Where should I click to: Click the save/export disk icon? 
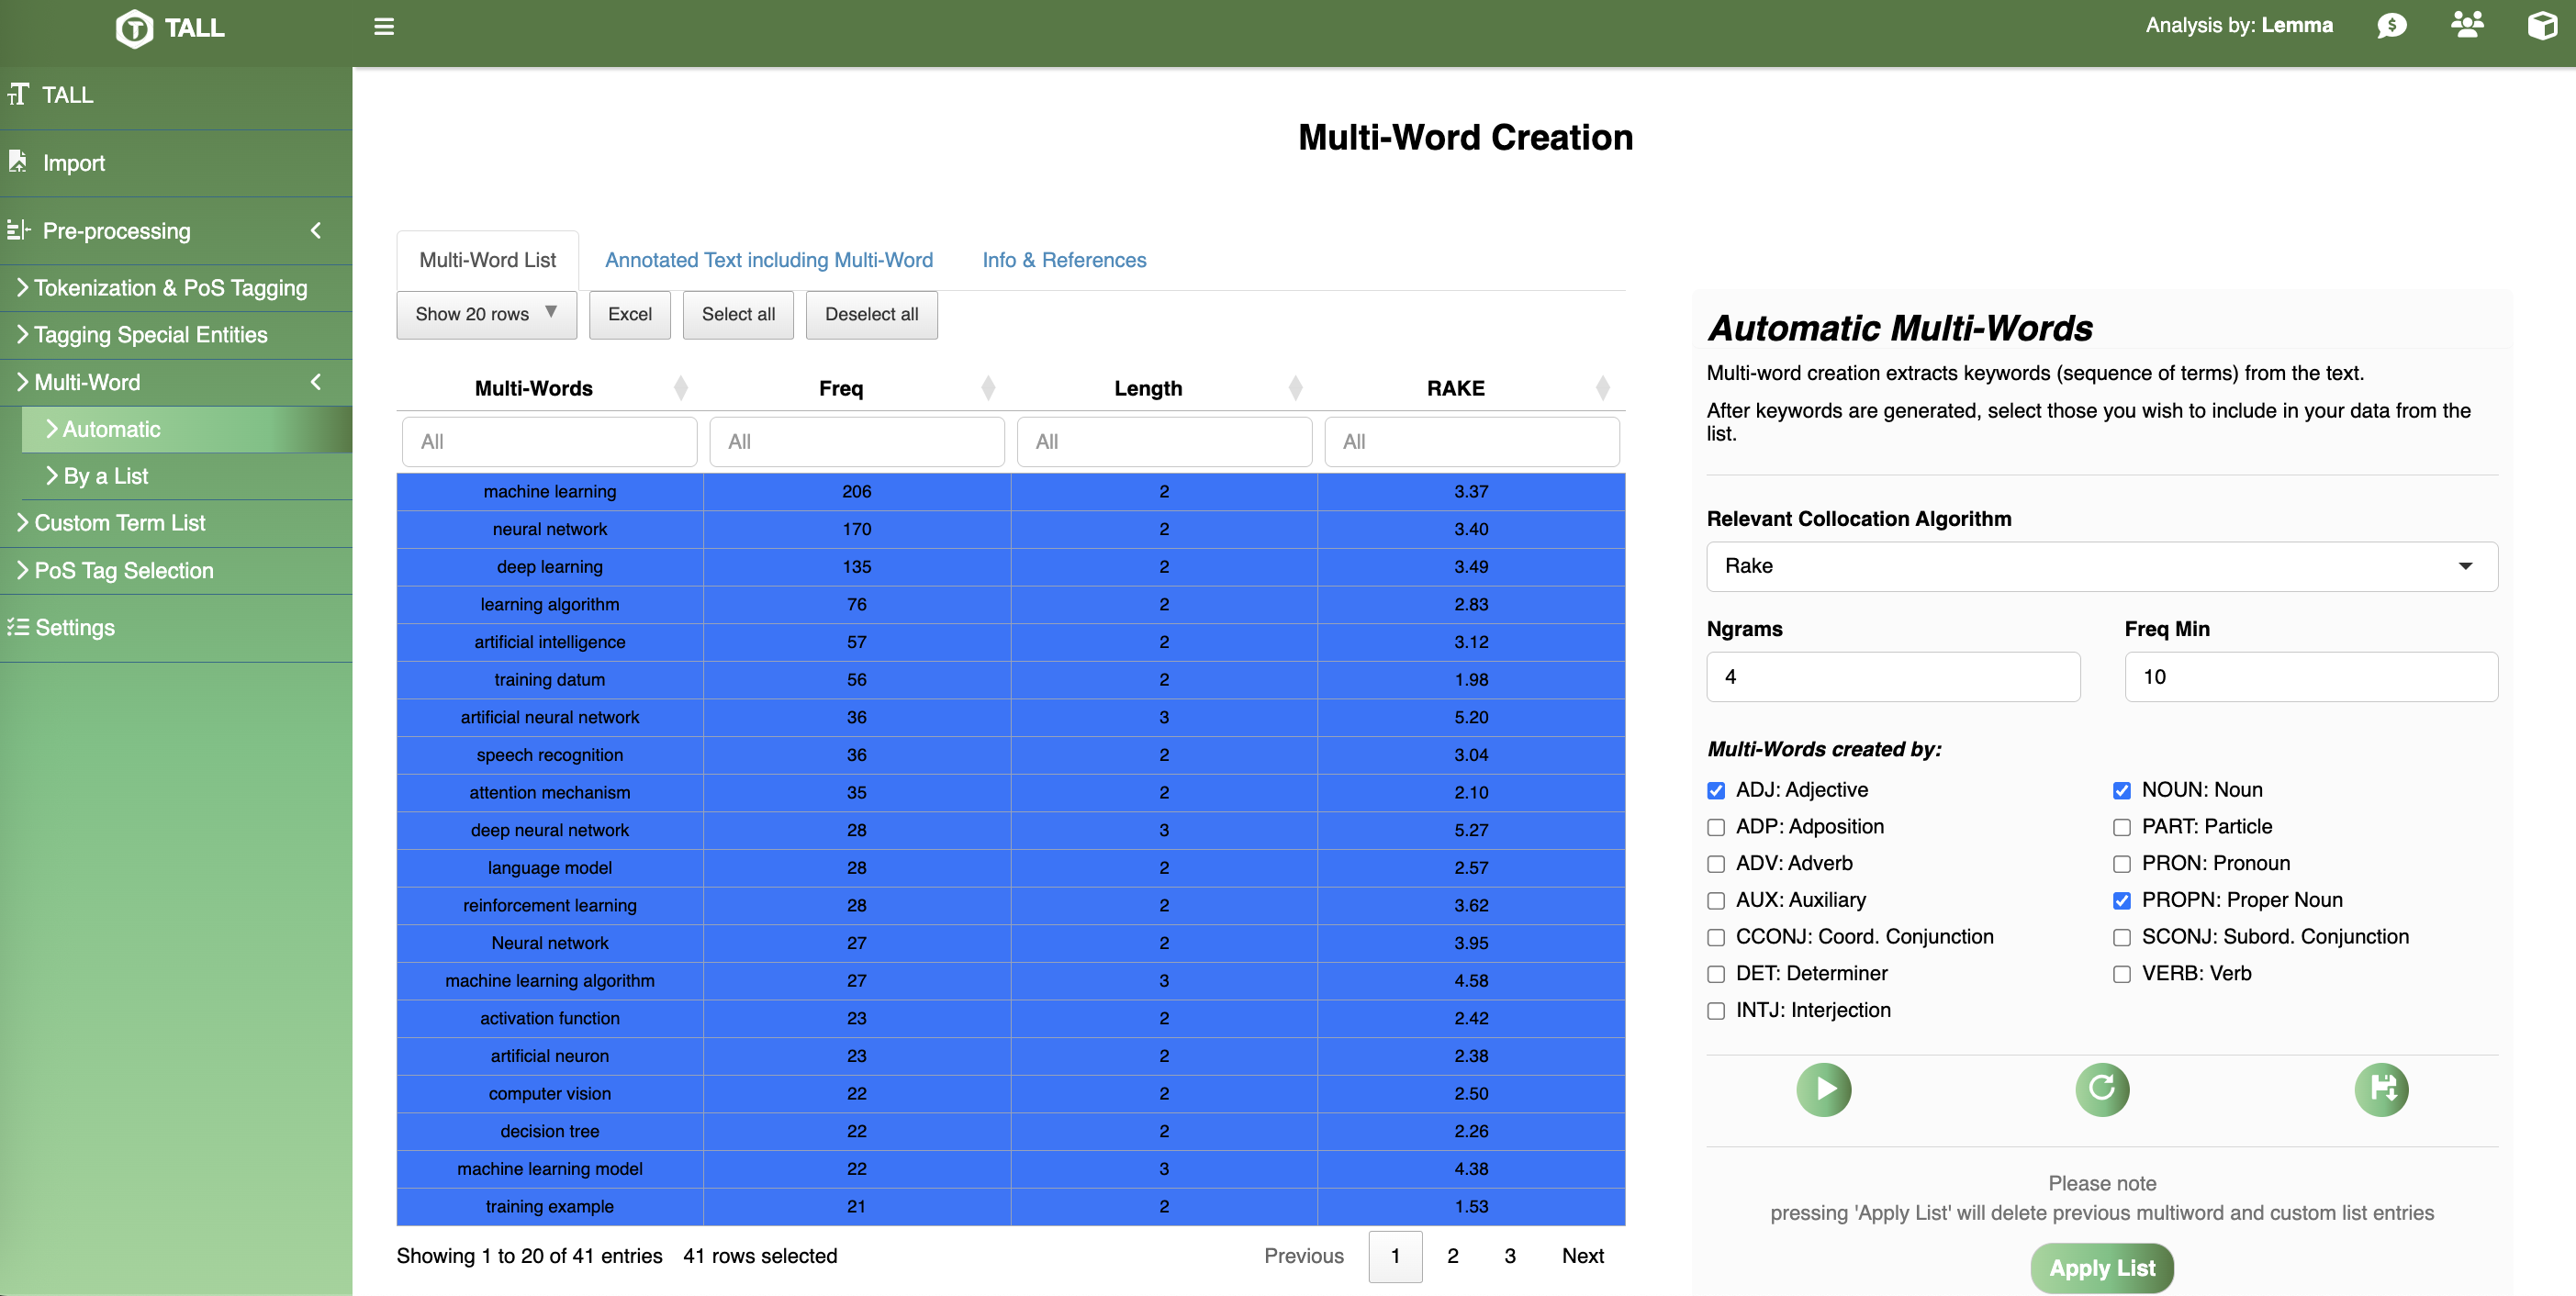point(2381,1089)
